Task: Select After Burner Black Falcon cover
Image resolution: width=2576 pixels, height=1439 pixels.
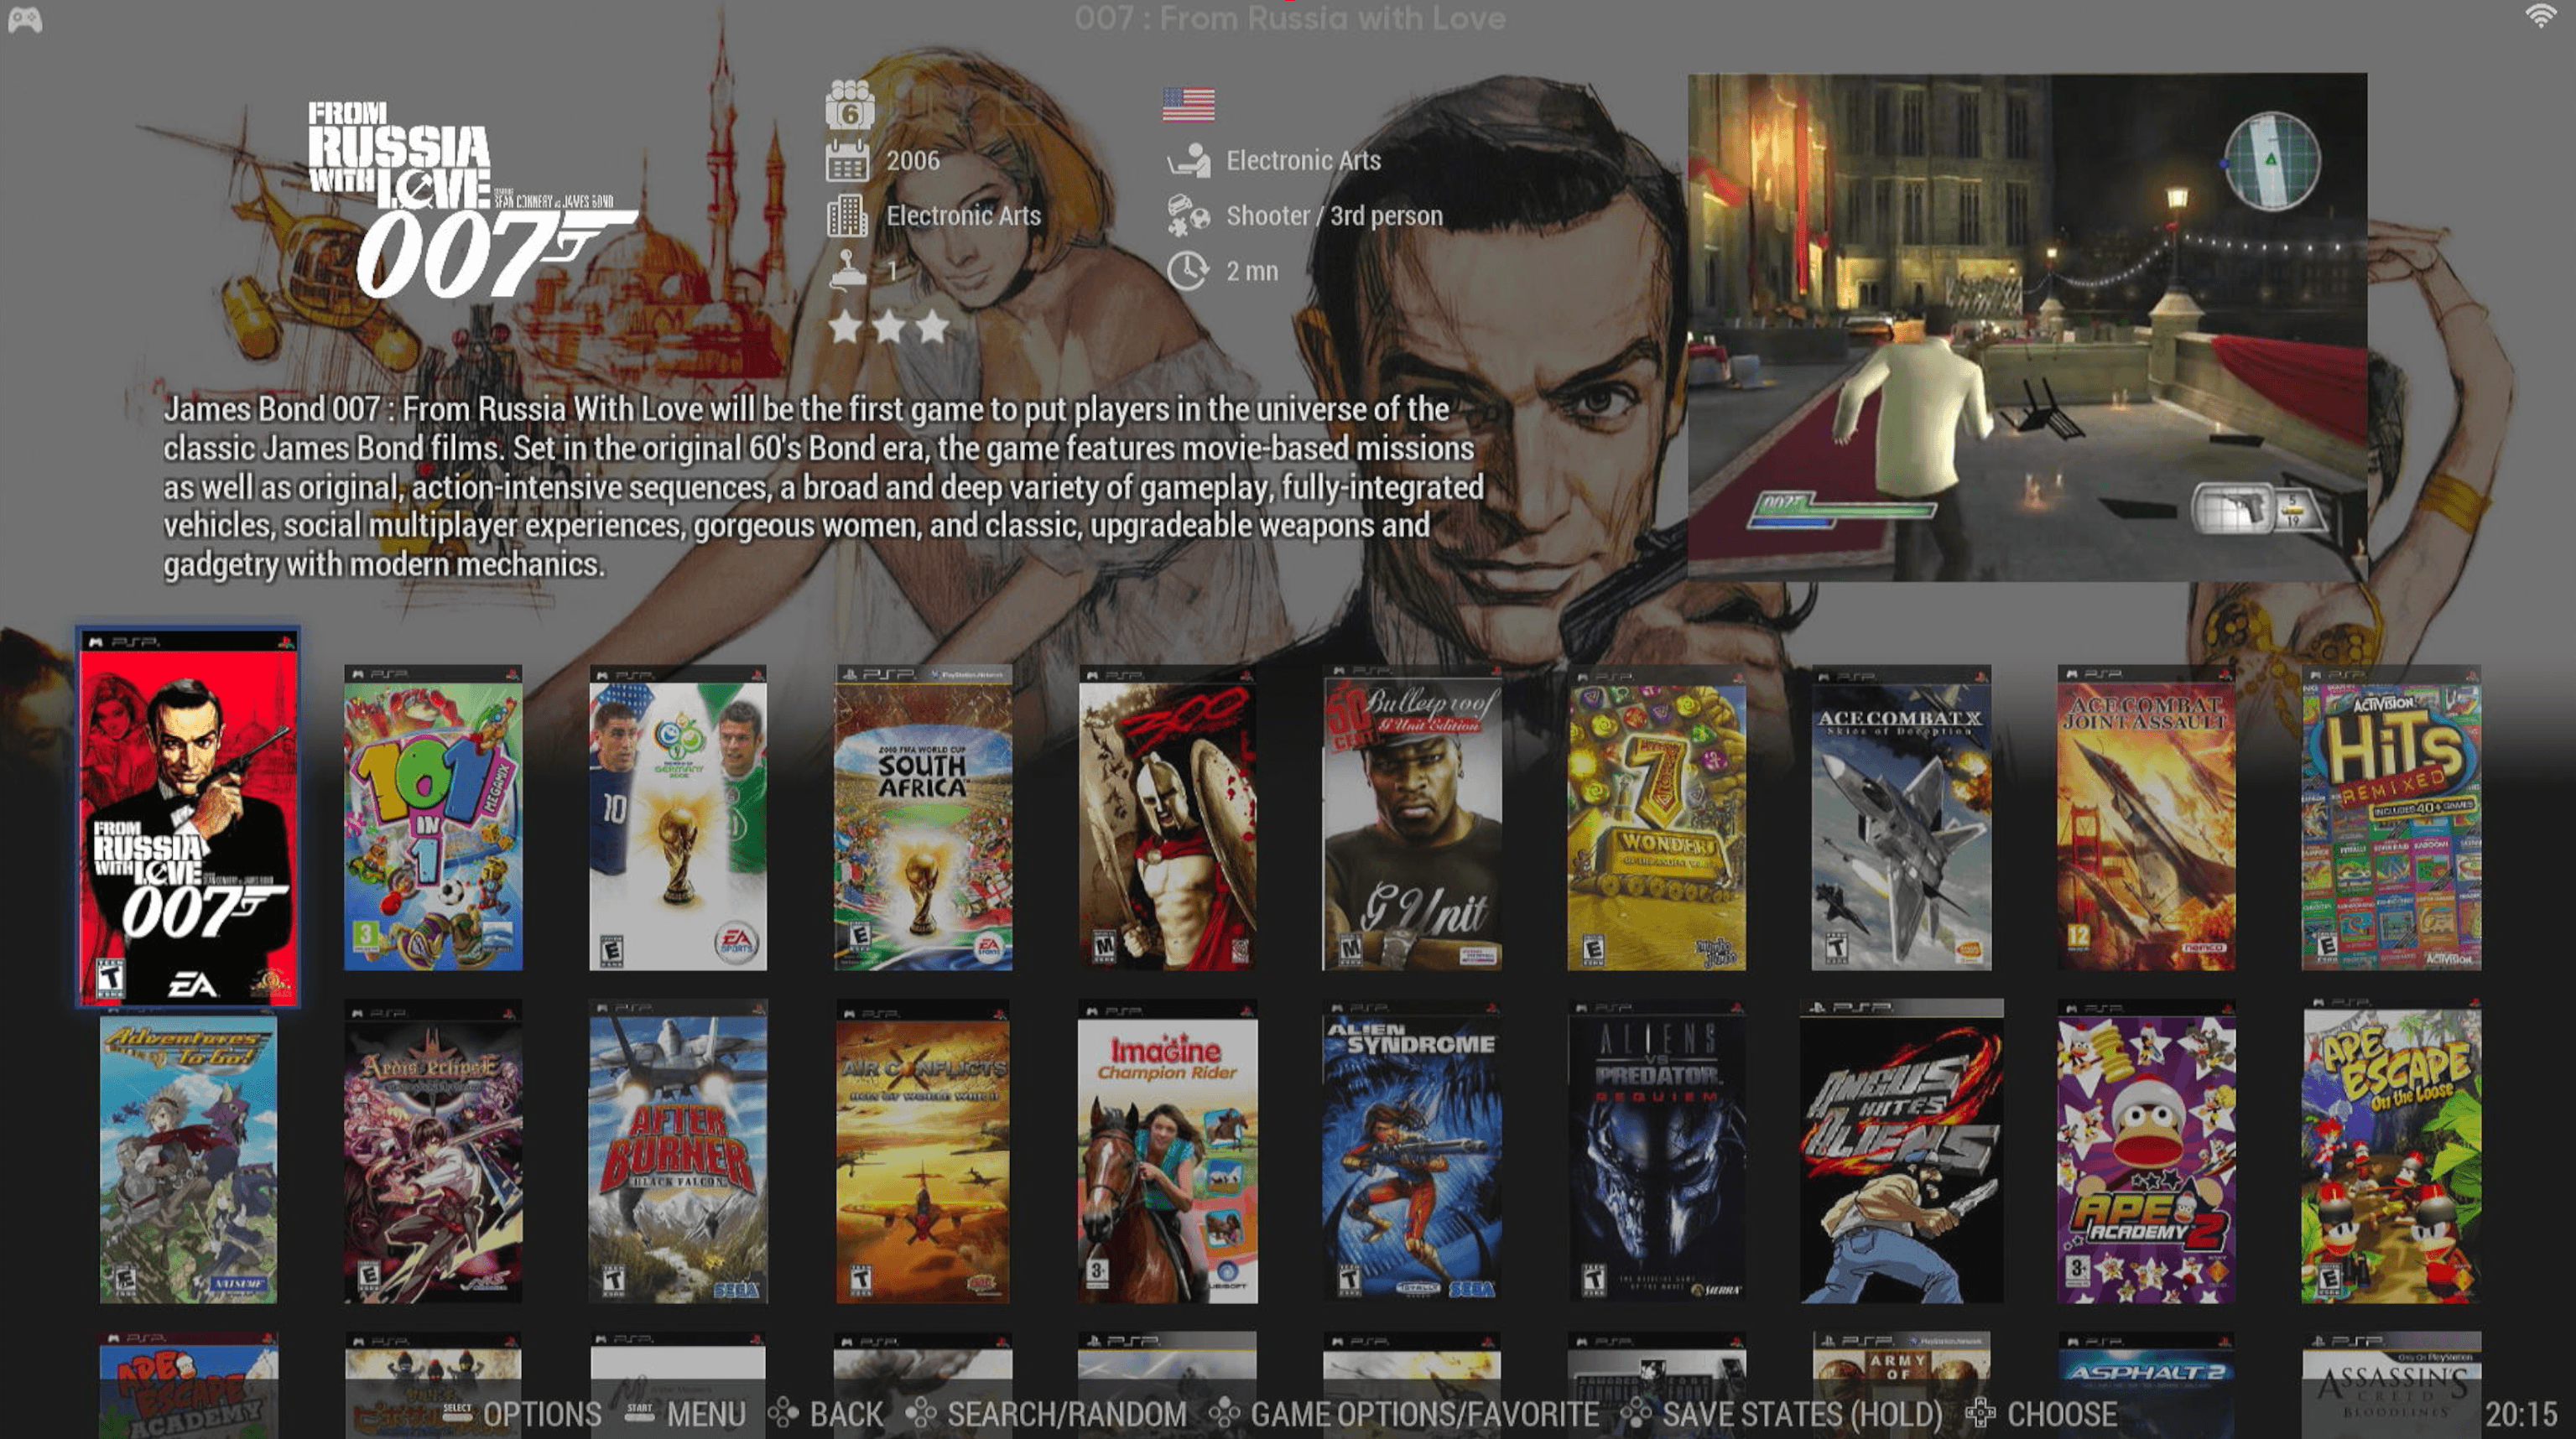Action: (678, 1152)
